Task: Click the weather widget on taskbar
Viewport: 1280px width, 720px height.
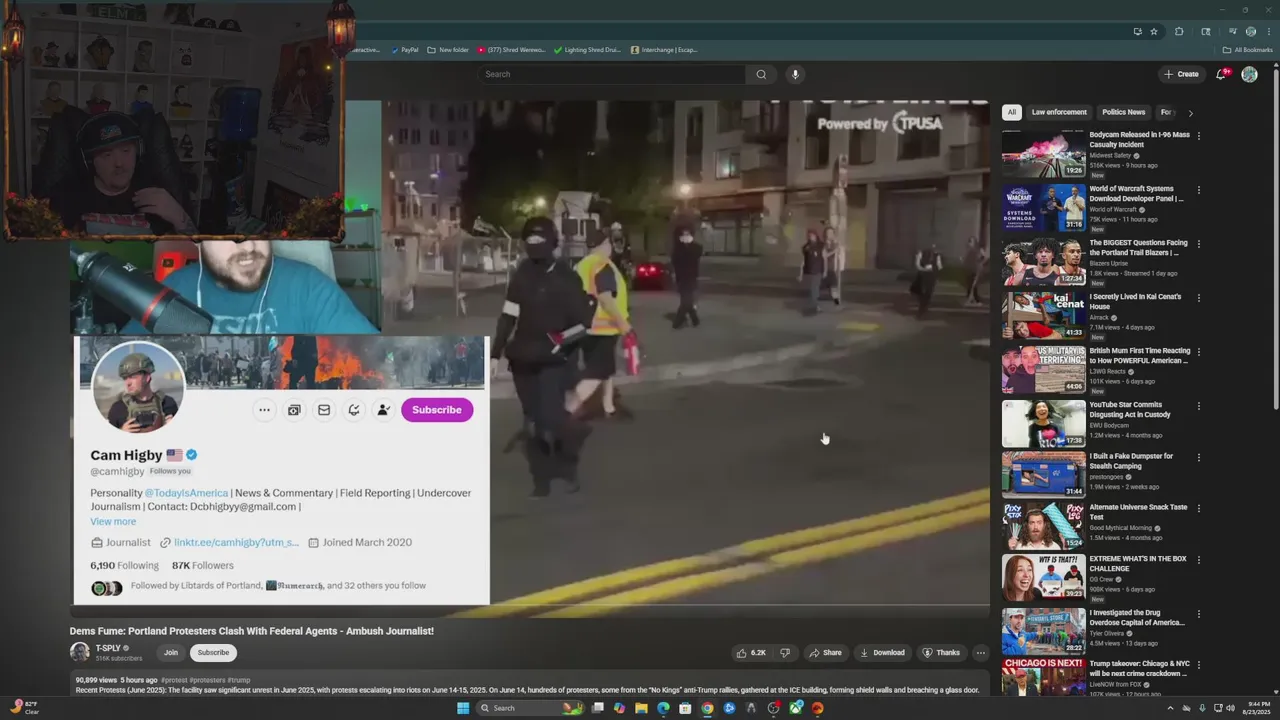Action: (24, 708)
